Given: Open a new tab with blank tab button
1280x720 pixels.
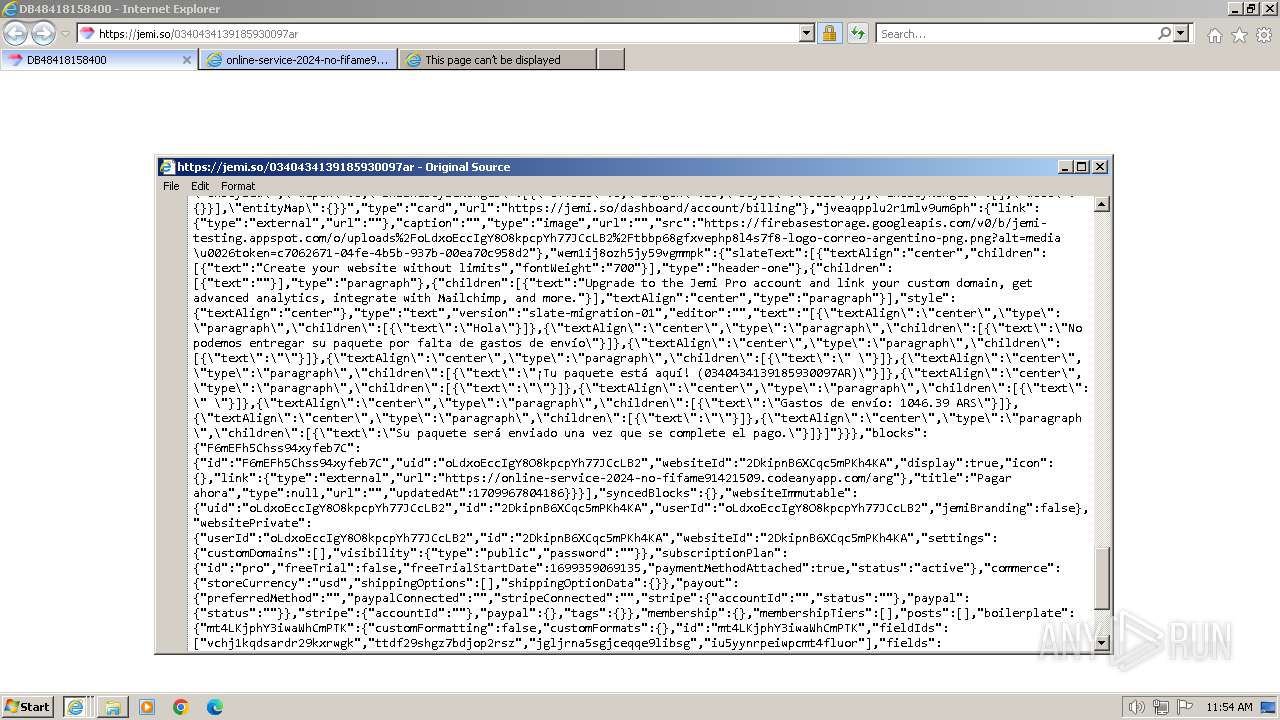Looking at the screenshot, I should tap(610, 59).
